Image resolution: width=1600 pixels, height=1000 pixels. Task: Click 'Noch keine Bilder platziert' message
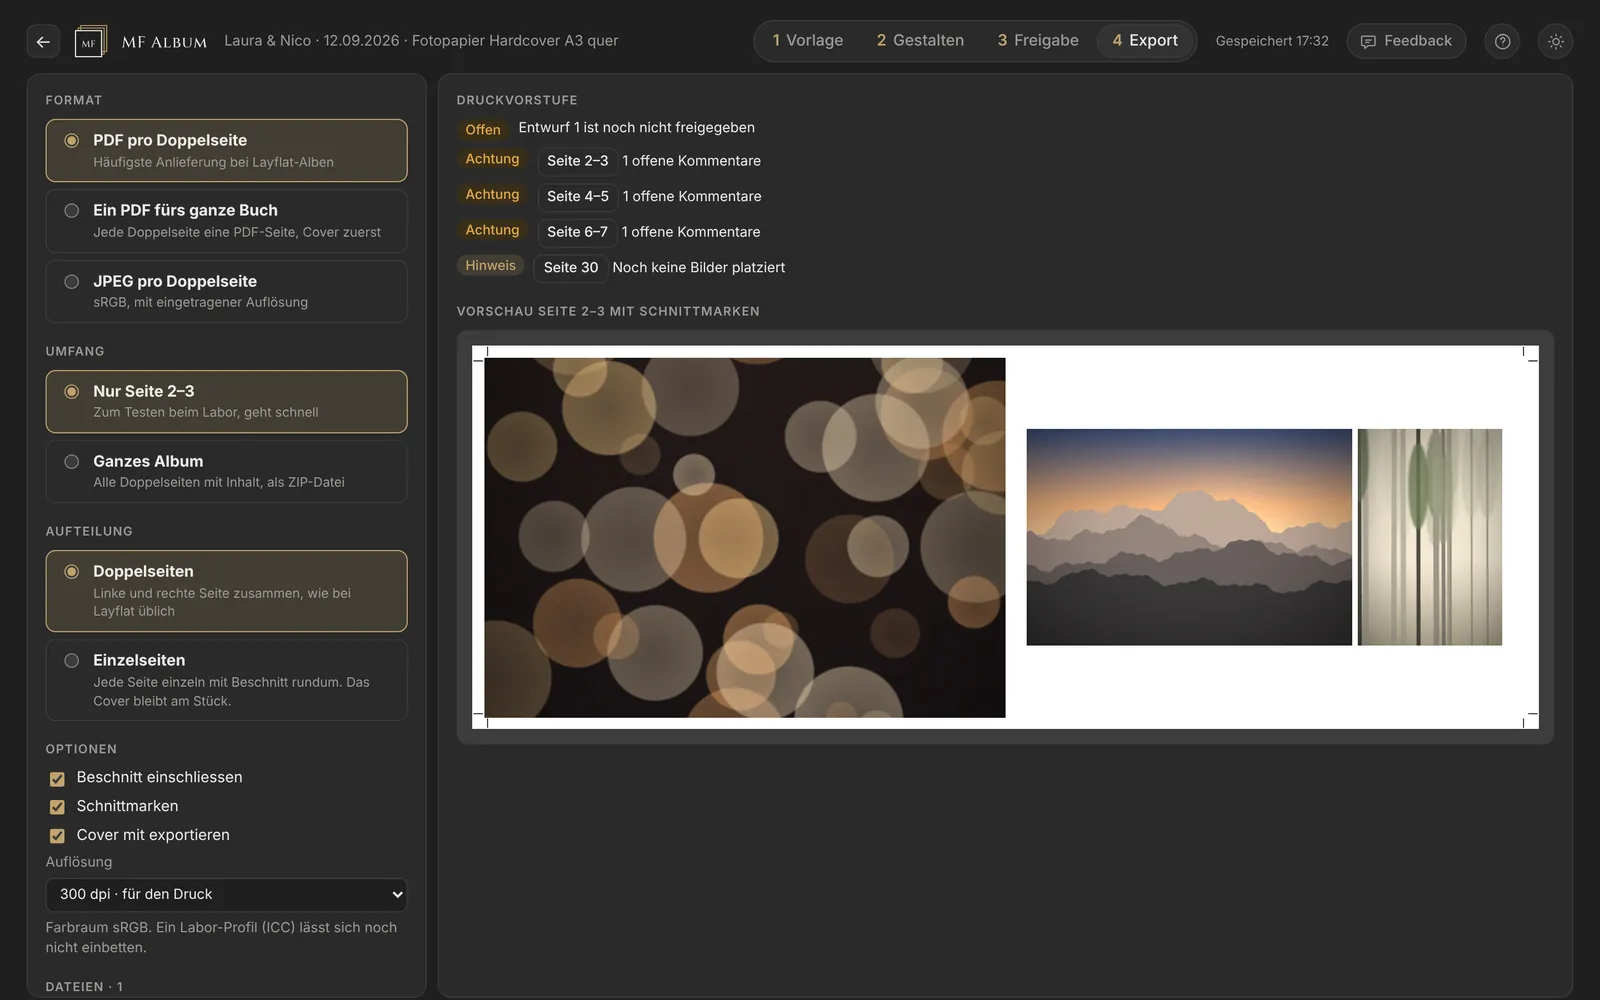tap(699, 268)
